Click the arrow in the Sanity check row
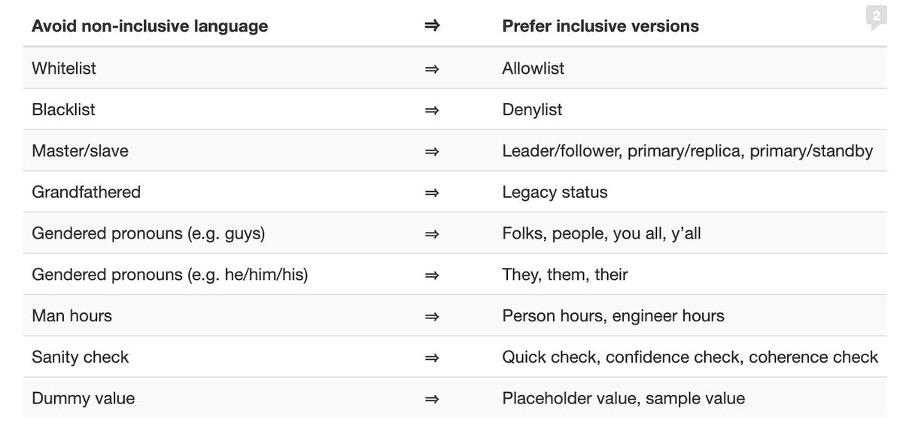This screenshot has height=442, width=904. coord(432,357)
